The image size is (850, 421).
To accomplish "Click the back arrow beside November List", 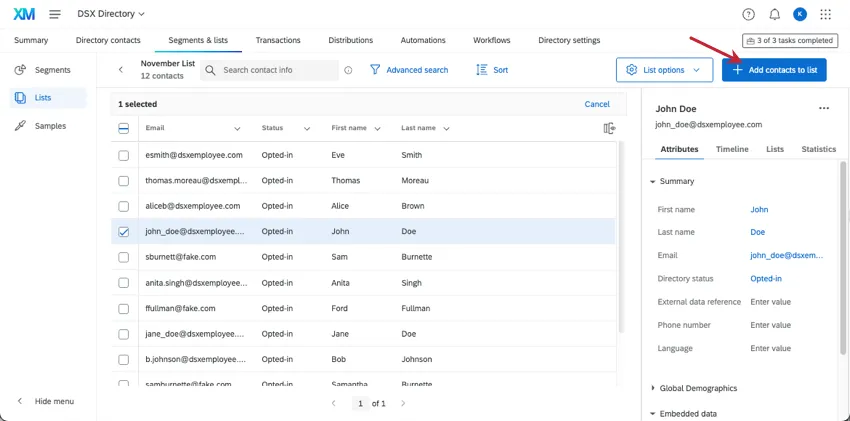I will (x=121, y=70).
